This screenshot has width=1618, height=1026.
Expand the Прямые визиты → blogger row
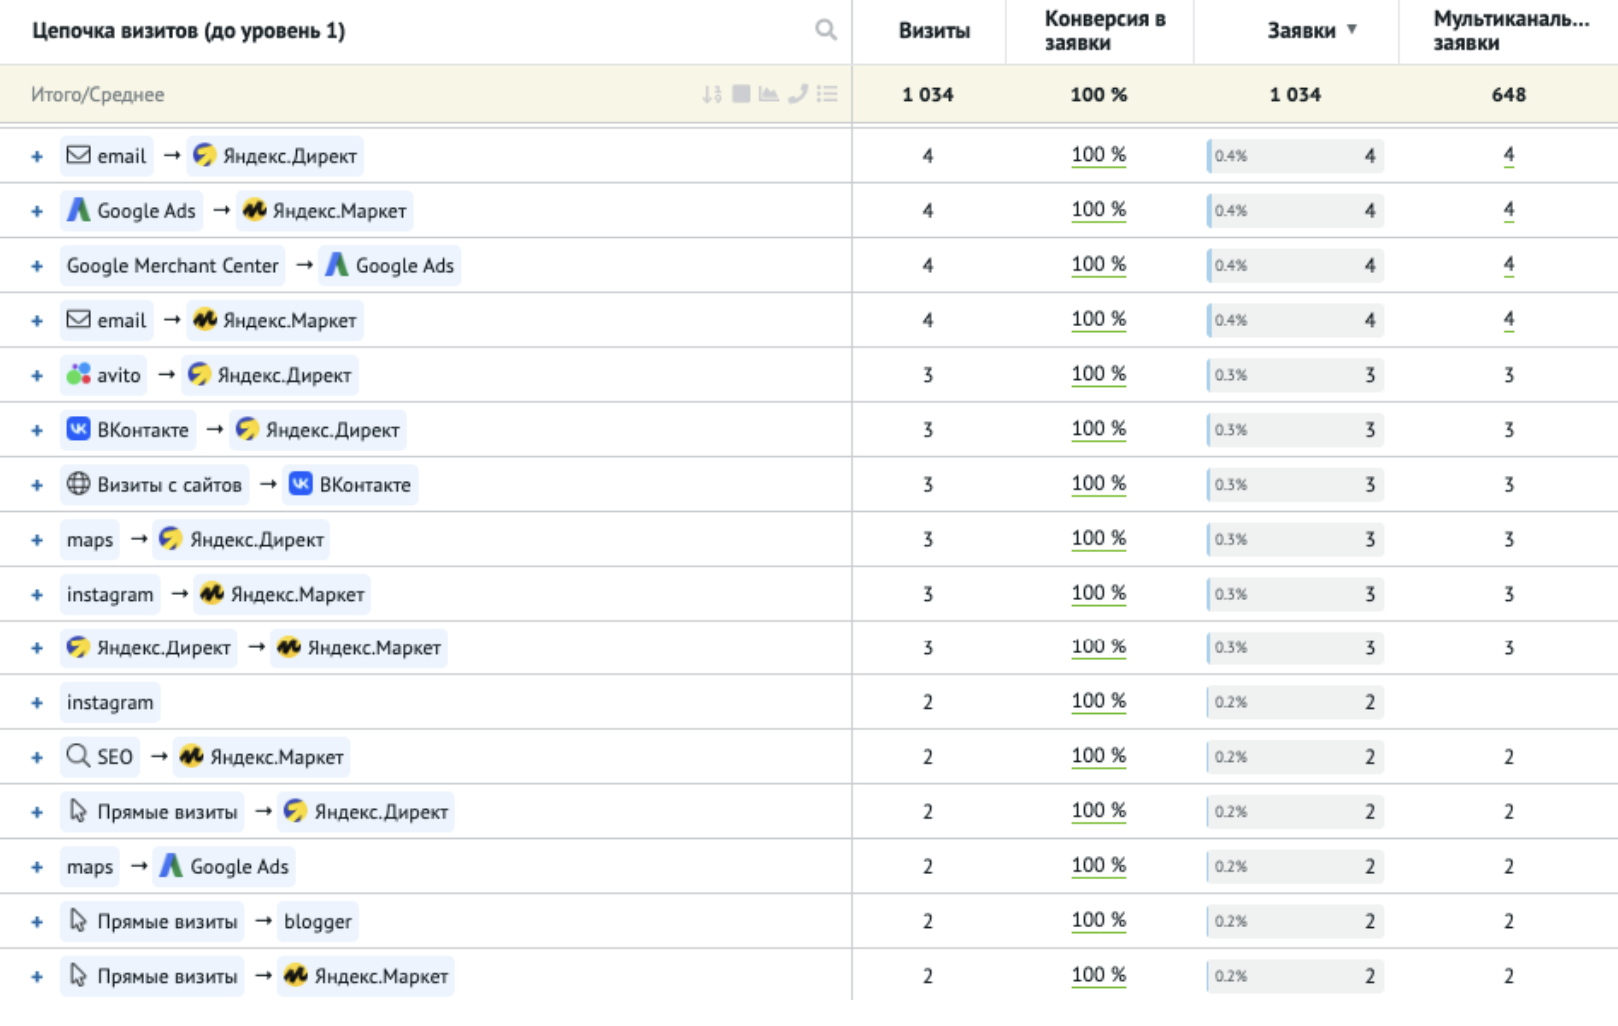click(37, 922)
